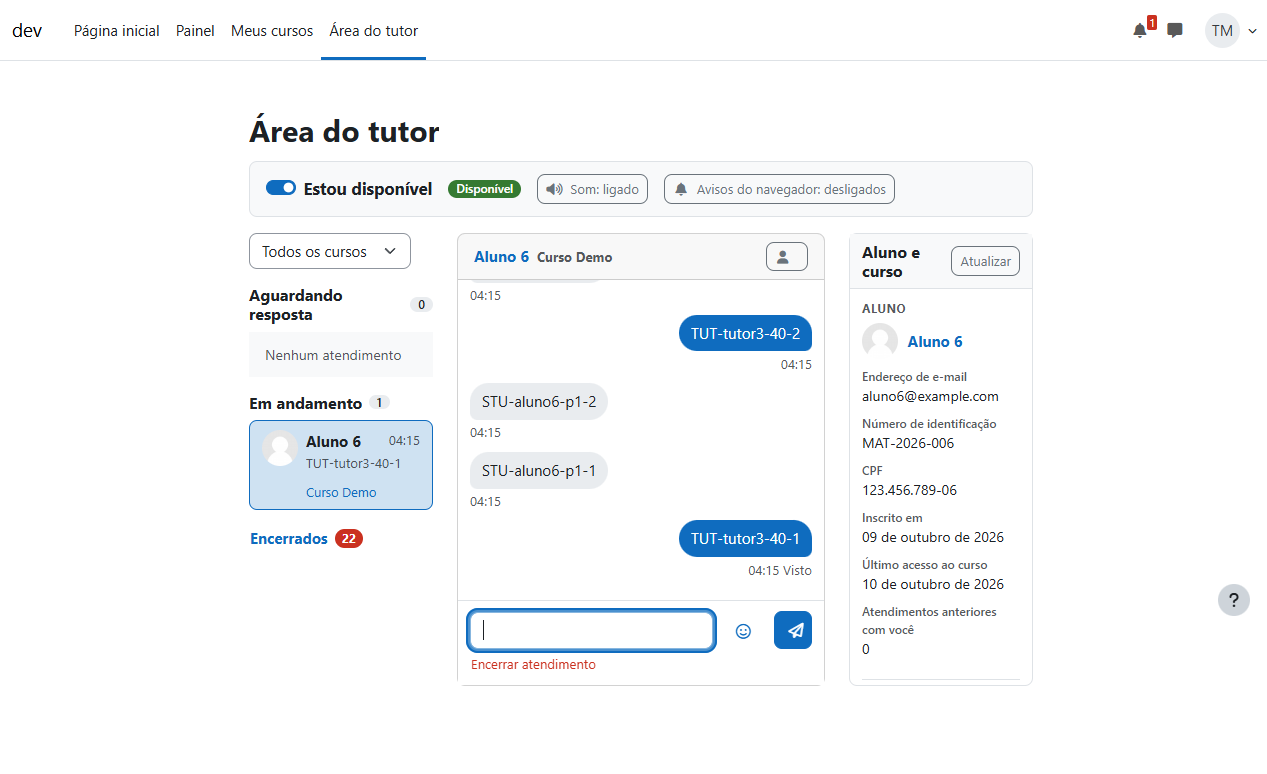Click Curso Demo label in chat header
The height and width of the screenshot is (774, 1267).
click(x=575, y=257)
